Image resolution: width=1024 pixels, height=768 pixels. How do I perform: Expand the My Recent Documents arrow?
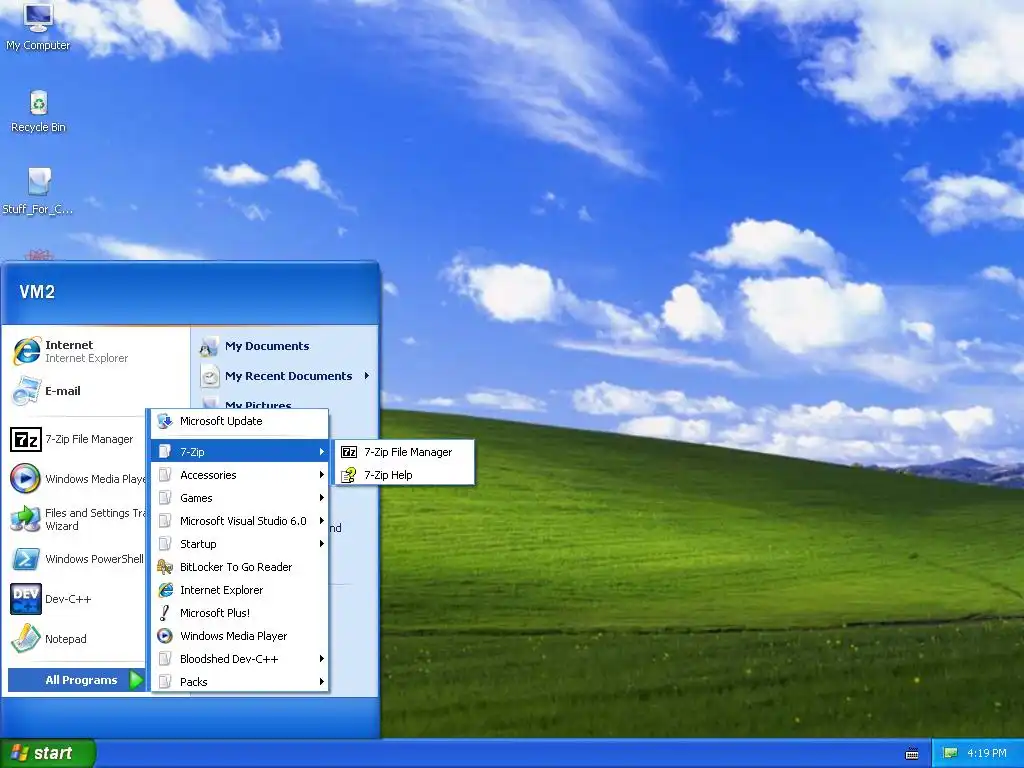367,376
